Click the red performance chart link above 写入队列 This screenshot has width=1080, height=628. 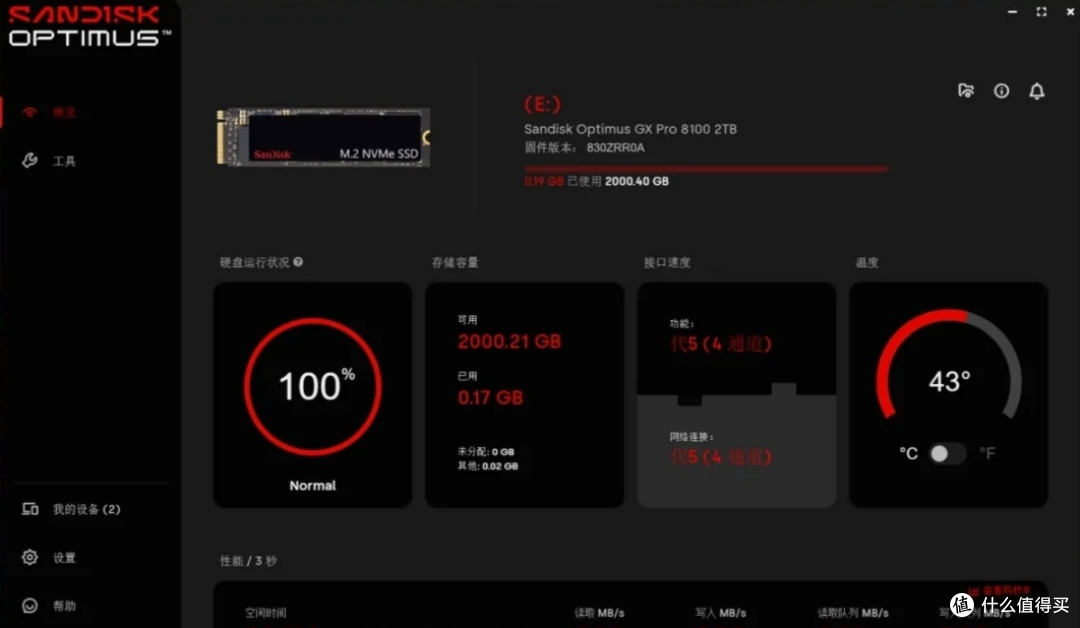tap(999, 591)
